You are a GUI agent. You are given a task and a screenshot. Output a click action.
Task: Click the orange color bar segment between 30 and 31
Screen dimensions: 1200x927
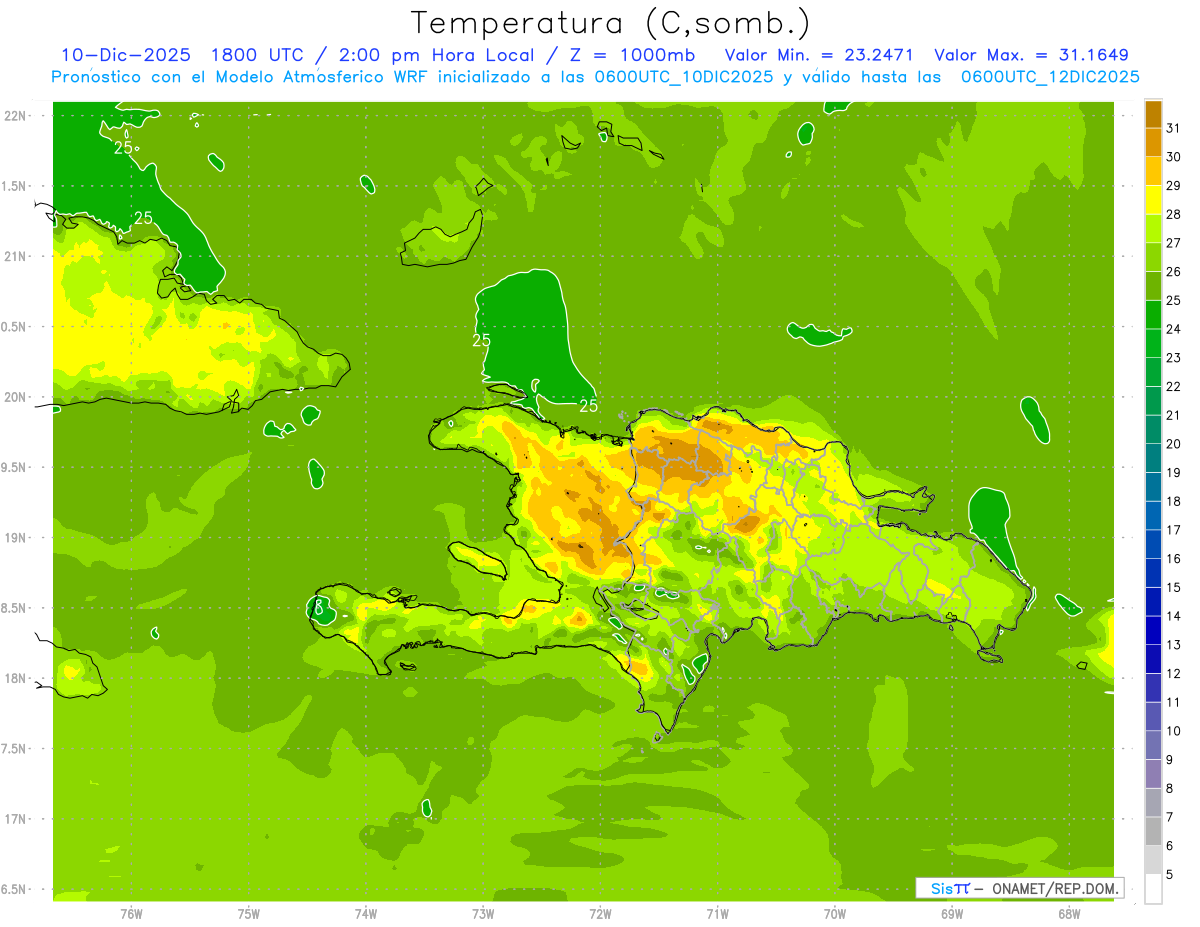pyautogui.click(x=1153, y=142)
